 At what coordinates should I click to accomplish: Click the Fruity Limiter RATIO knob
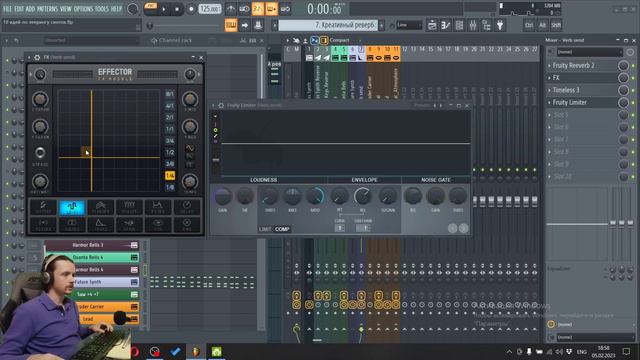[x=315, y=197]
